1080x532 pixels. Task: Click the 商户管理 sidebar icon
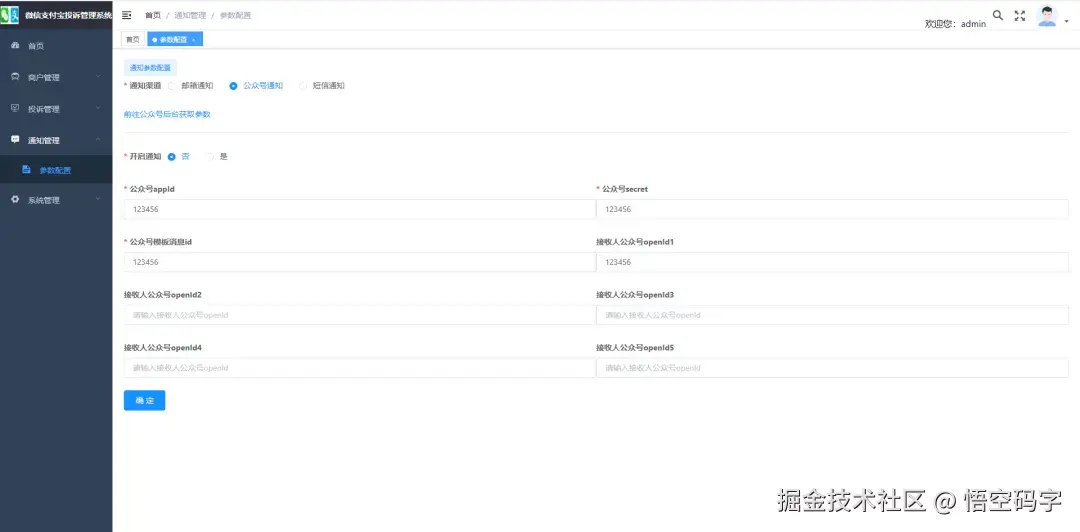pyautogui.click(x=15, y=77)
